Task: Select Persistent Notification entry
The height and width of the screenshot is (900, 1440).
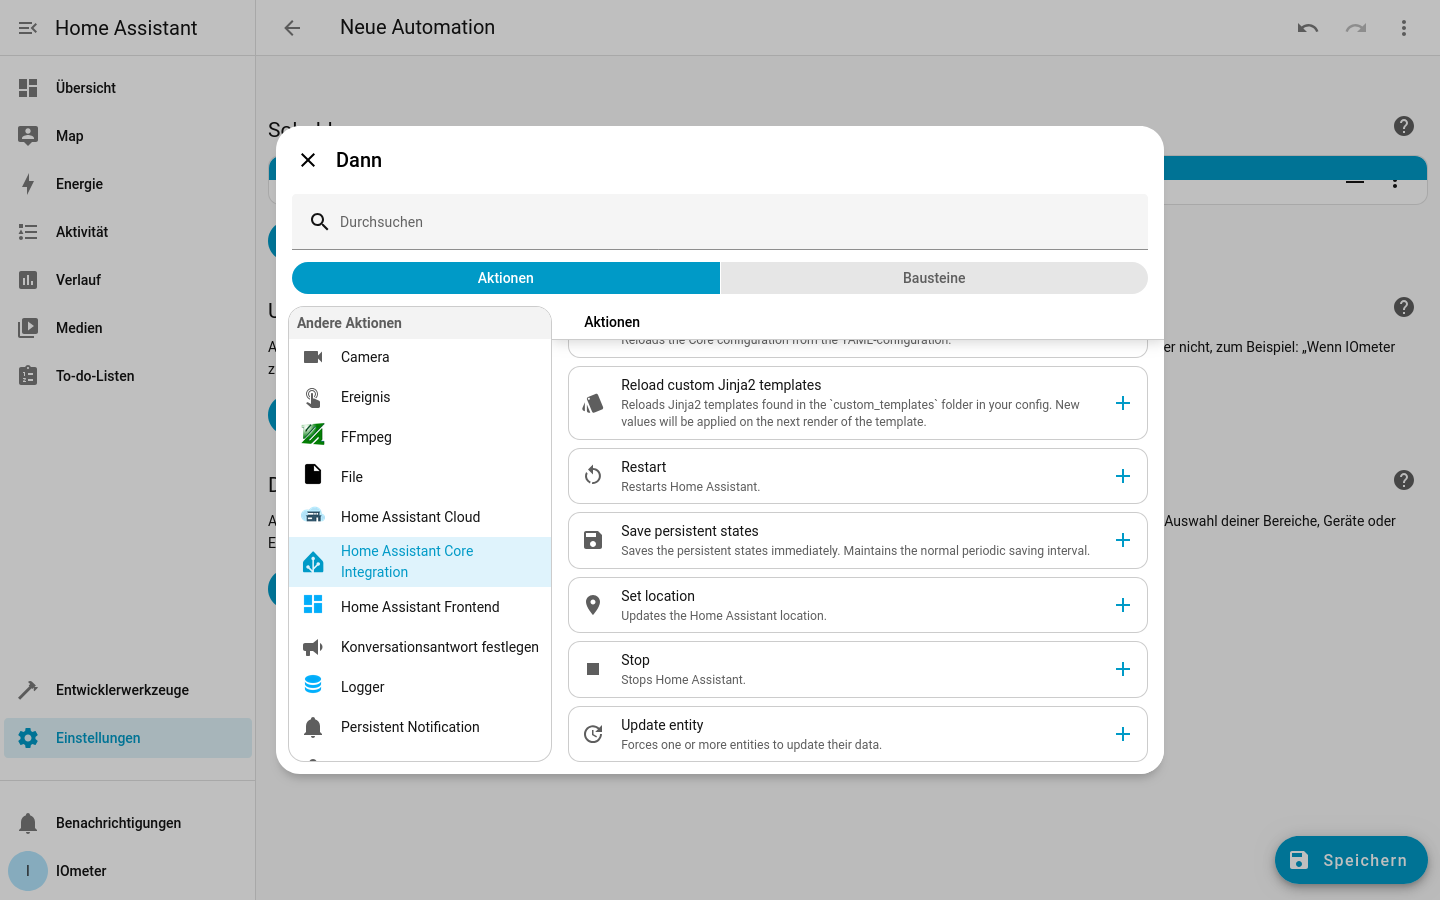Action: (420, 727)
